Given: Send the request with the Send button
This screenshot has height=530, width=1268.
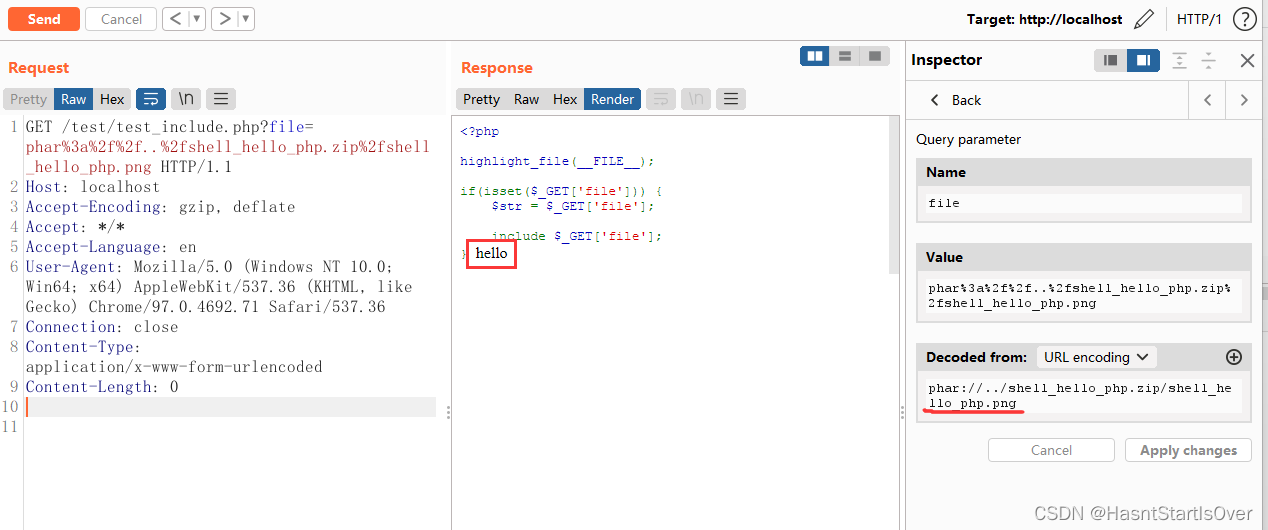Looking at the screenshot, I should coord(43,19).
